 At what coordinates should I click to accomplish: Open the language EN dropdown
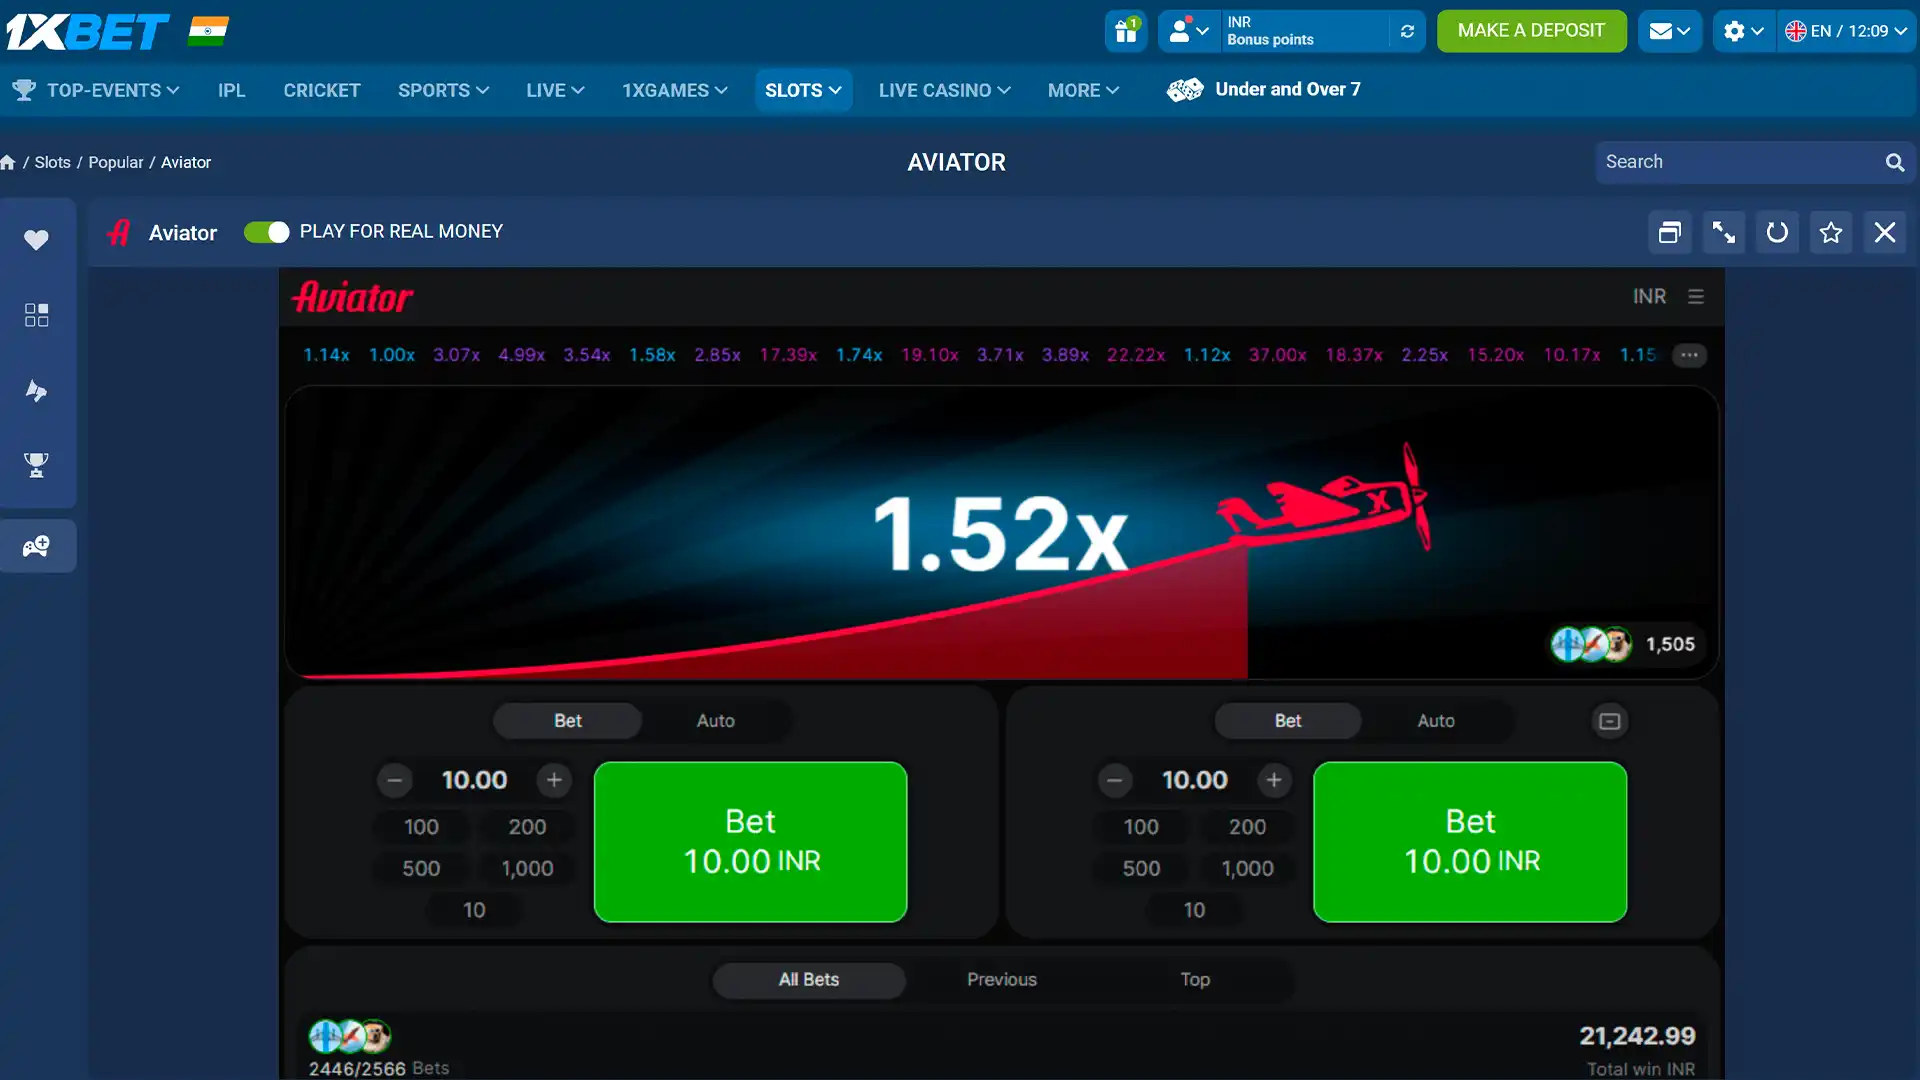[1846, 31]
